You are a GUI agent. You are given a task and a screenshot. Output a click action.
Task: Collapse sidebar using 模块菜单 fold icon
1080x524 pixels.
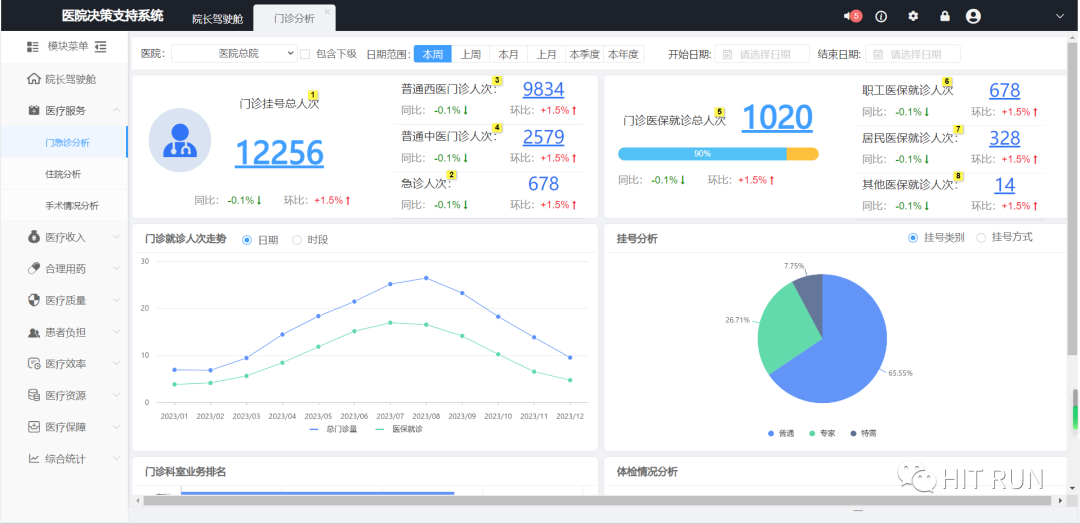101,47
